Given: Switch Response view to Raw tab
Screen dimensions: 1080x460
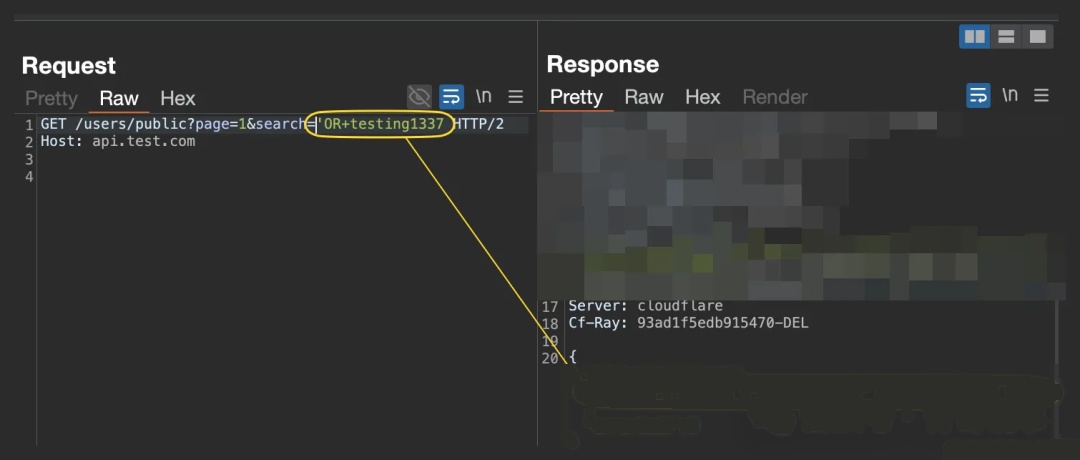Looking at the screenshot, I should click(x=644, y=97).
